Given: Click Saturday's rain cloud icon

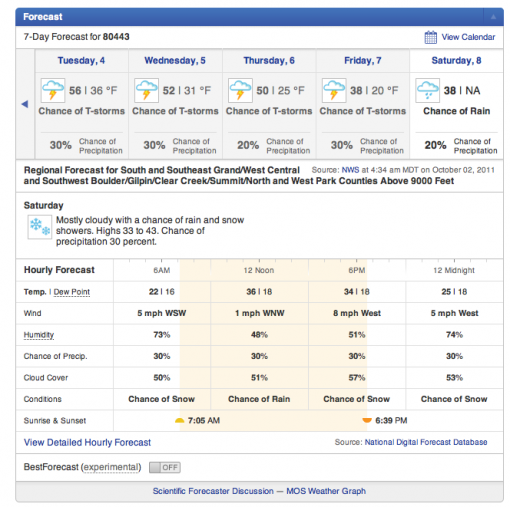Looking at the screenshot, I should [x=428, y=90].
